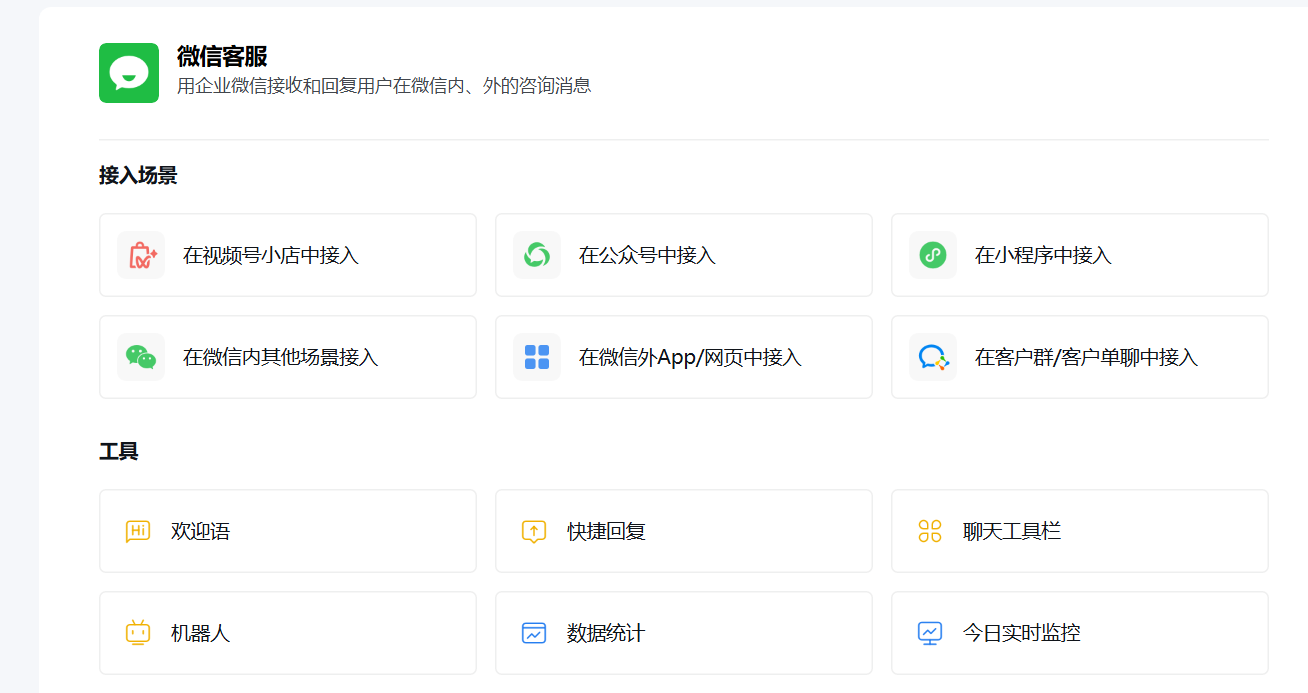Open the 欢迎语 tool card

click(288, 531)
